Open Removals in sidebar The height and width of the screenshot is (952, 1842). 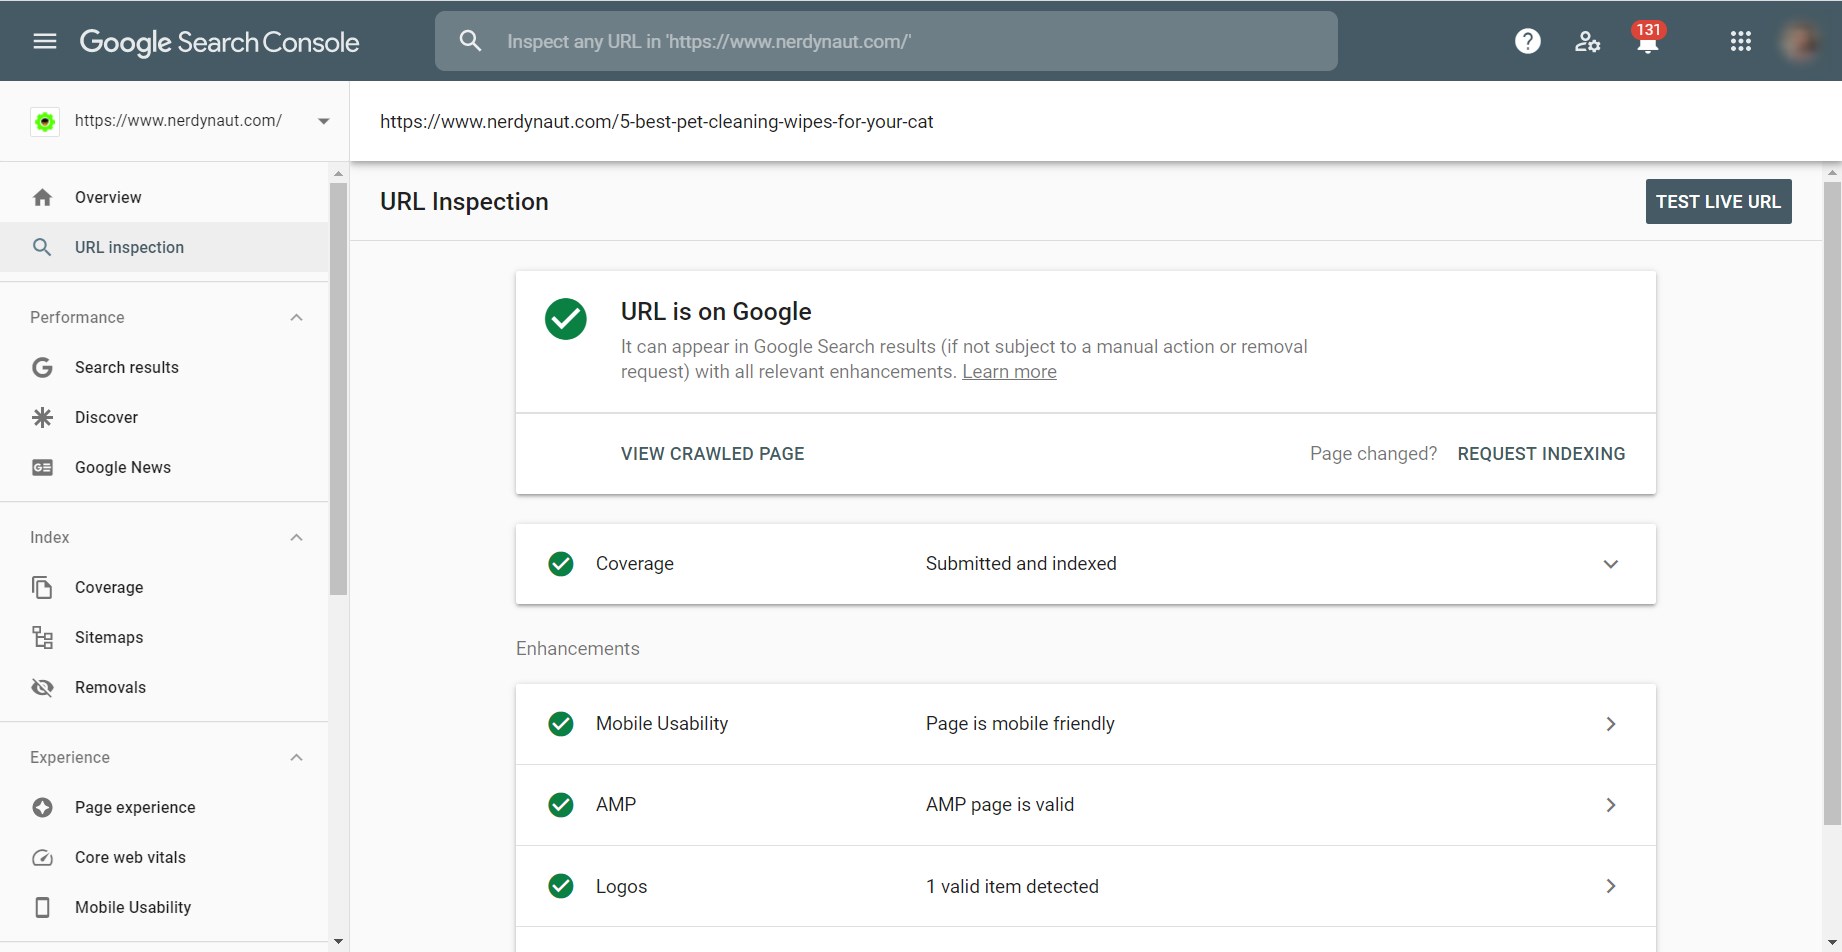[x=164, y=687]
